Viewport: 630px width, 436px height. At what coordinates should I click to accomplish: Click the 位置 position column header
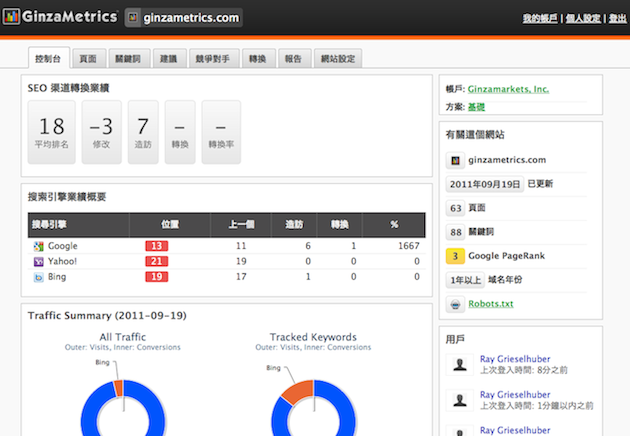(x=170, y=224)
